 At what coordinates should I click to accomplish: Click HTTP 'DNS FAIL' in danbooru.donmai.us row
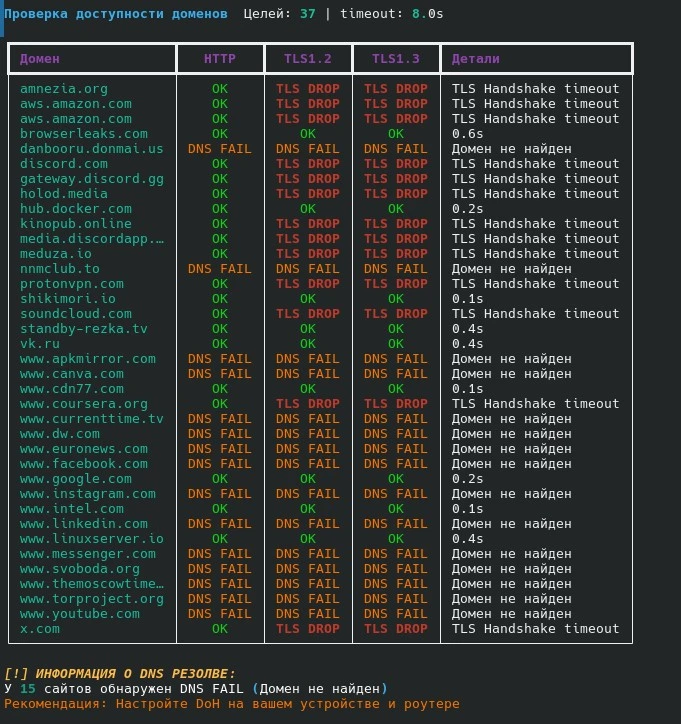pos(220,149)
